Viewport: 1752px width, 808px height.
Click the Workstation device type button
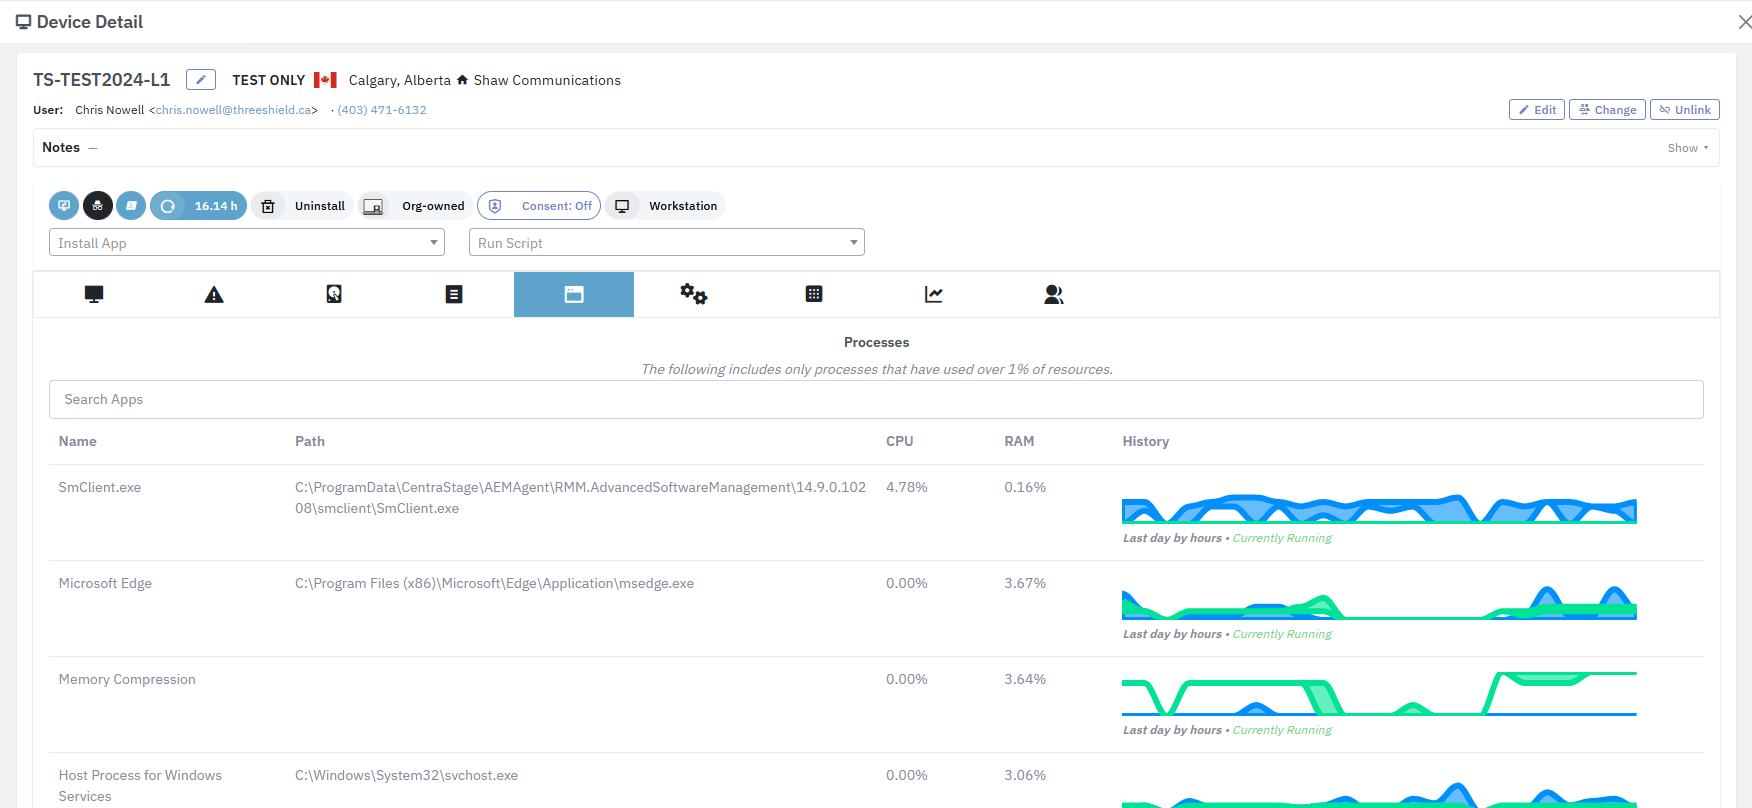point(665,206)
